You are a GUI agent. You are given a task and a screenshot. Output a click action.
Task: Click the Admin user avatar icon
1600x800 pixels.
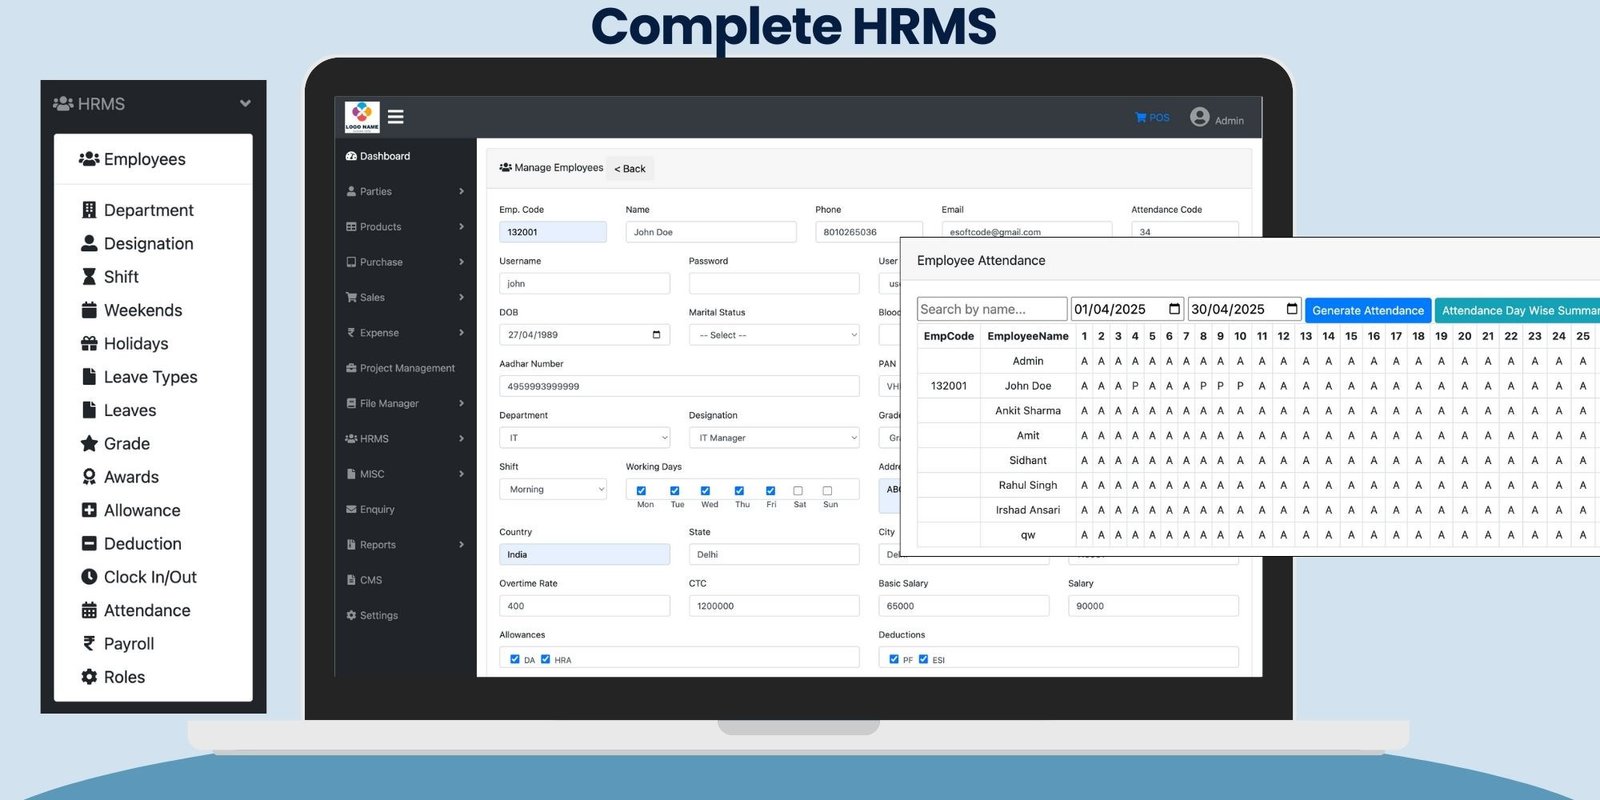click(1200, 117)
